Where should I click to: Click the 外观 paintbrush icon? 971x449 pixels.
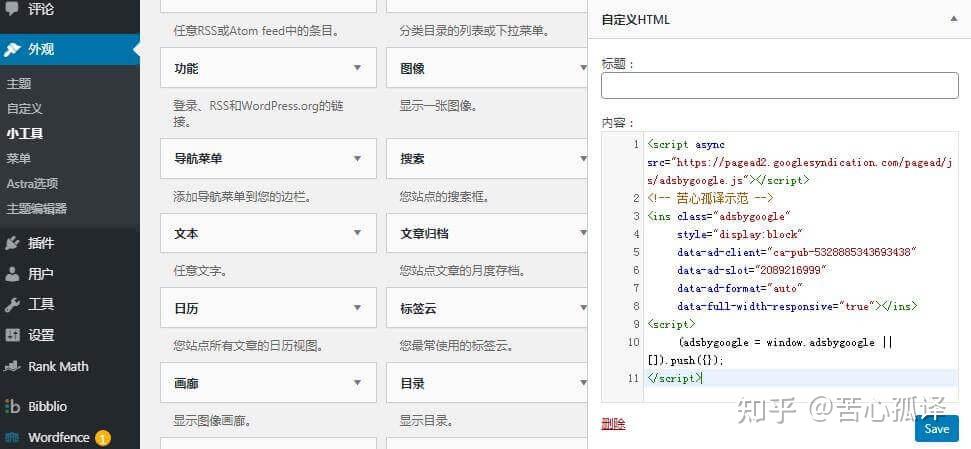(x=12, y=50)
